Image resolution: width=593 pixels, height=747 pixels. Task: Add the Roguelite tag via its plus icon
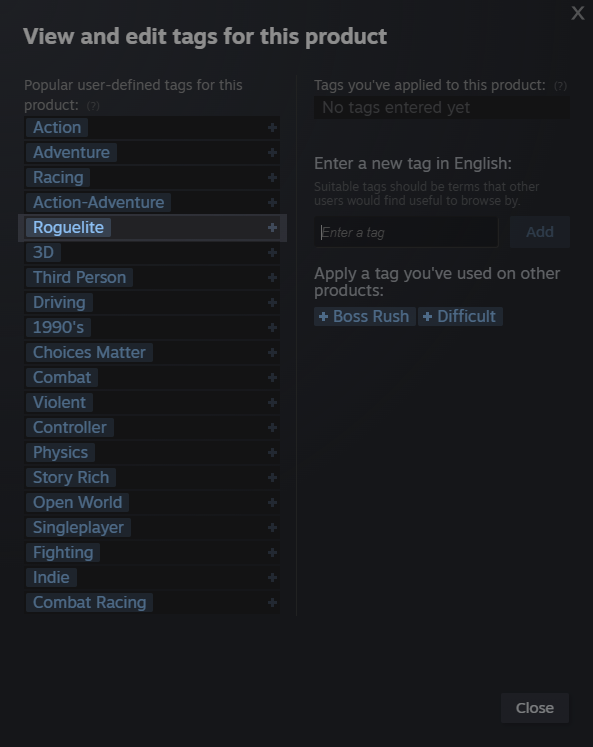tap(272, 228)
